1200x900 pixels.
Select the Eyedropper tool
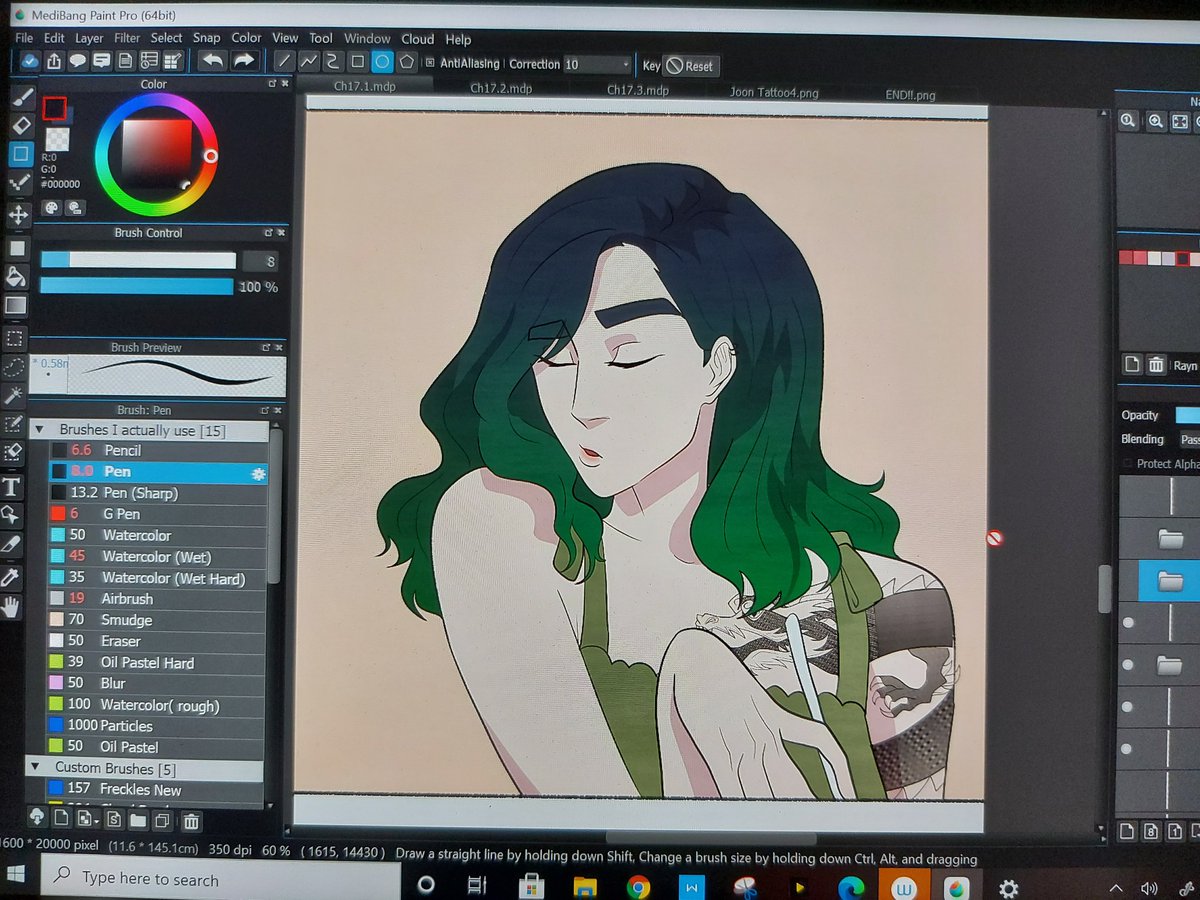(x=11, y=577)
